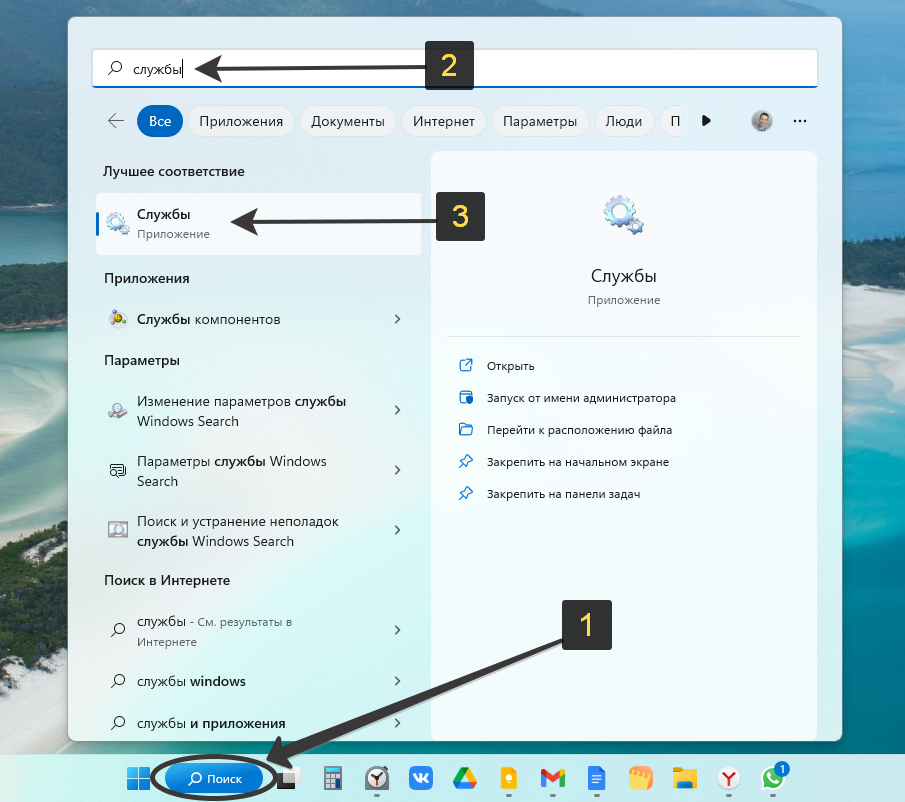
Task: Click the search box containing службы
Action: coord(455,69)
